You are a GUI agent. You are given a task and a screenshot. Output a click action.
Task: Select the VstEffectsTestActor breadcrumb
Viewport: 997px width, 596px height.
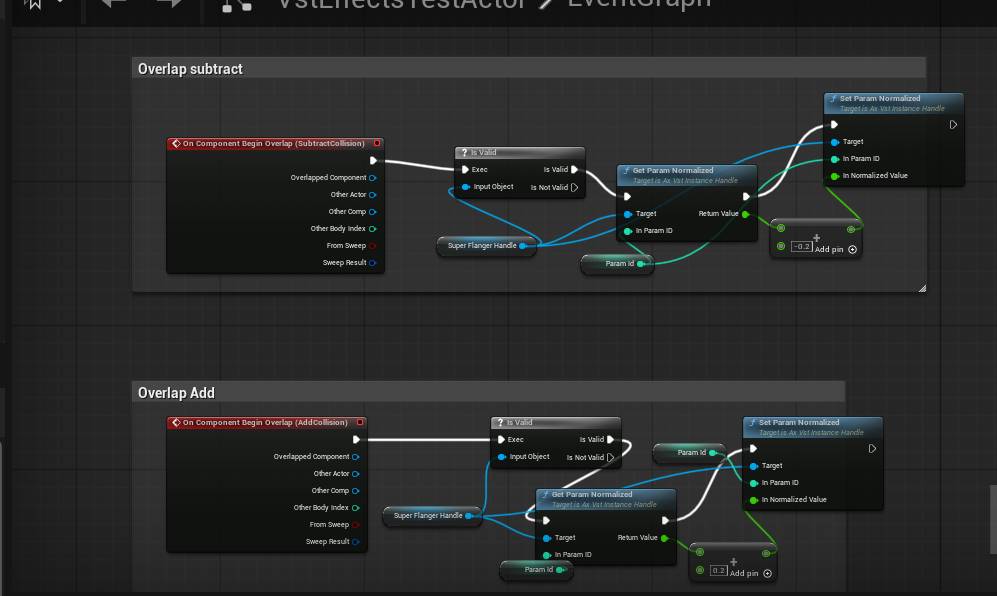[400, 4]
